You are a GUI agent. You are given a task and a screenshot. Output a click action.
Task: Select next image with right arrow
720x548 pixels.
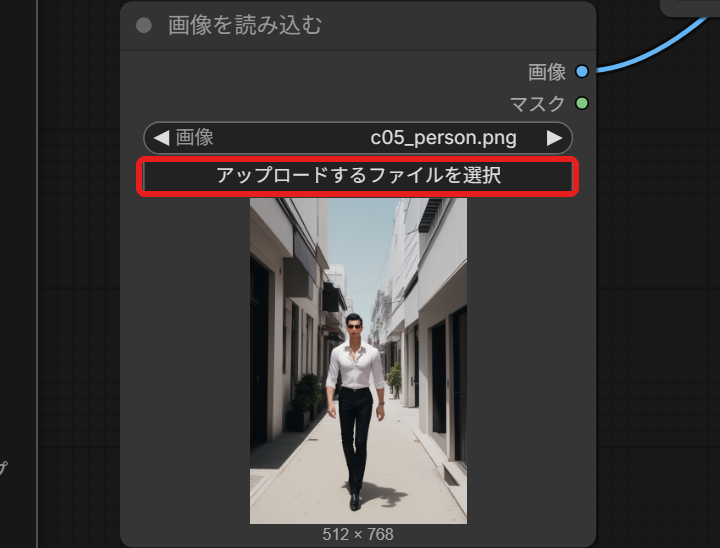(x=554, y=138)
